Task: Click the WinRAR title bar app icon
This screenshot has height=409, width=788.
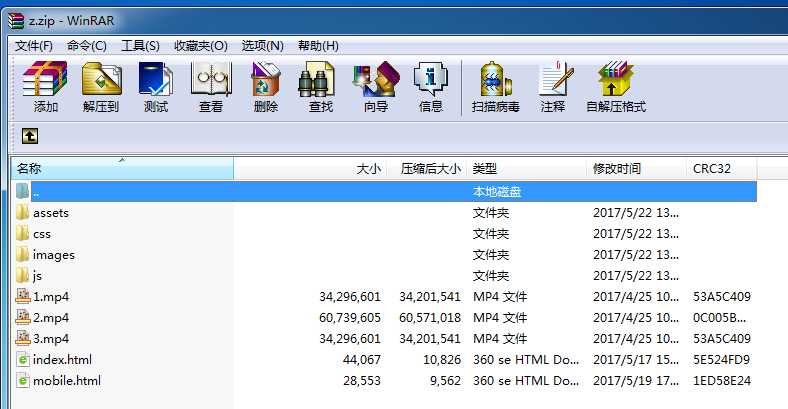Action: click(x=16, y=21)
